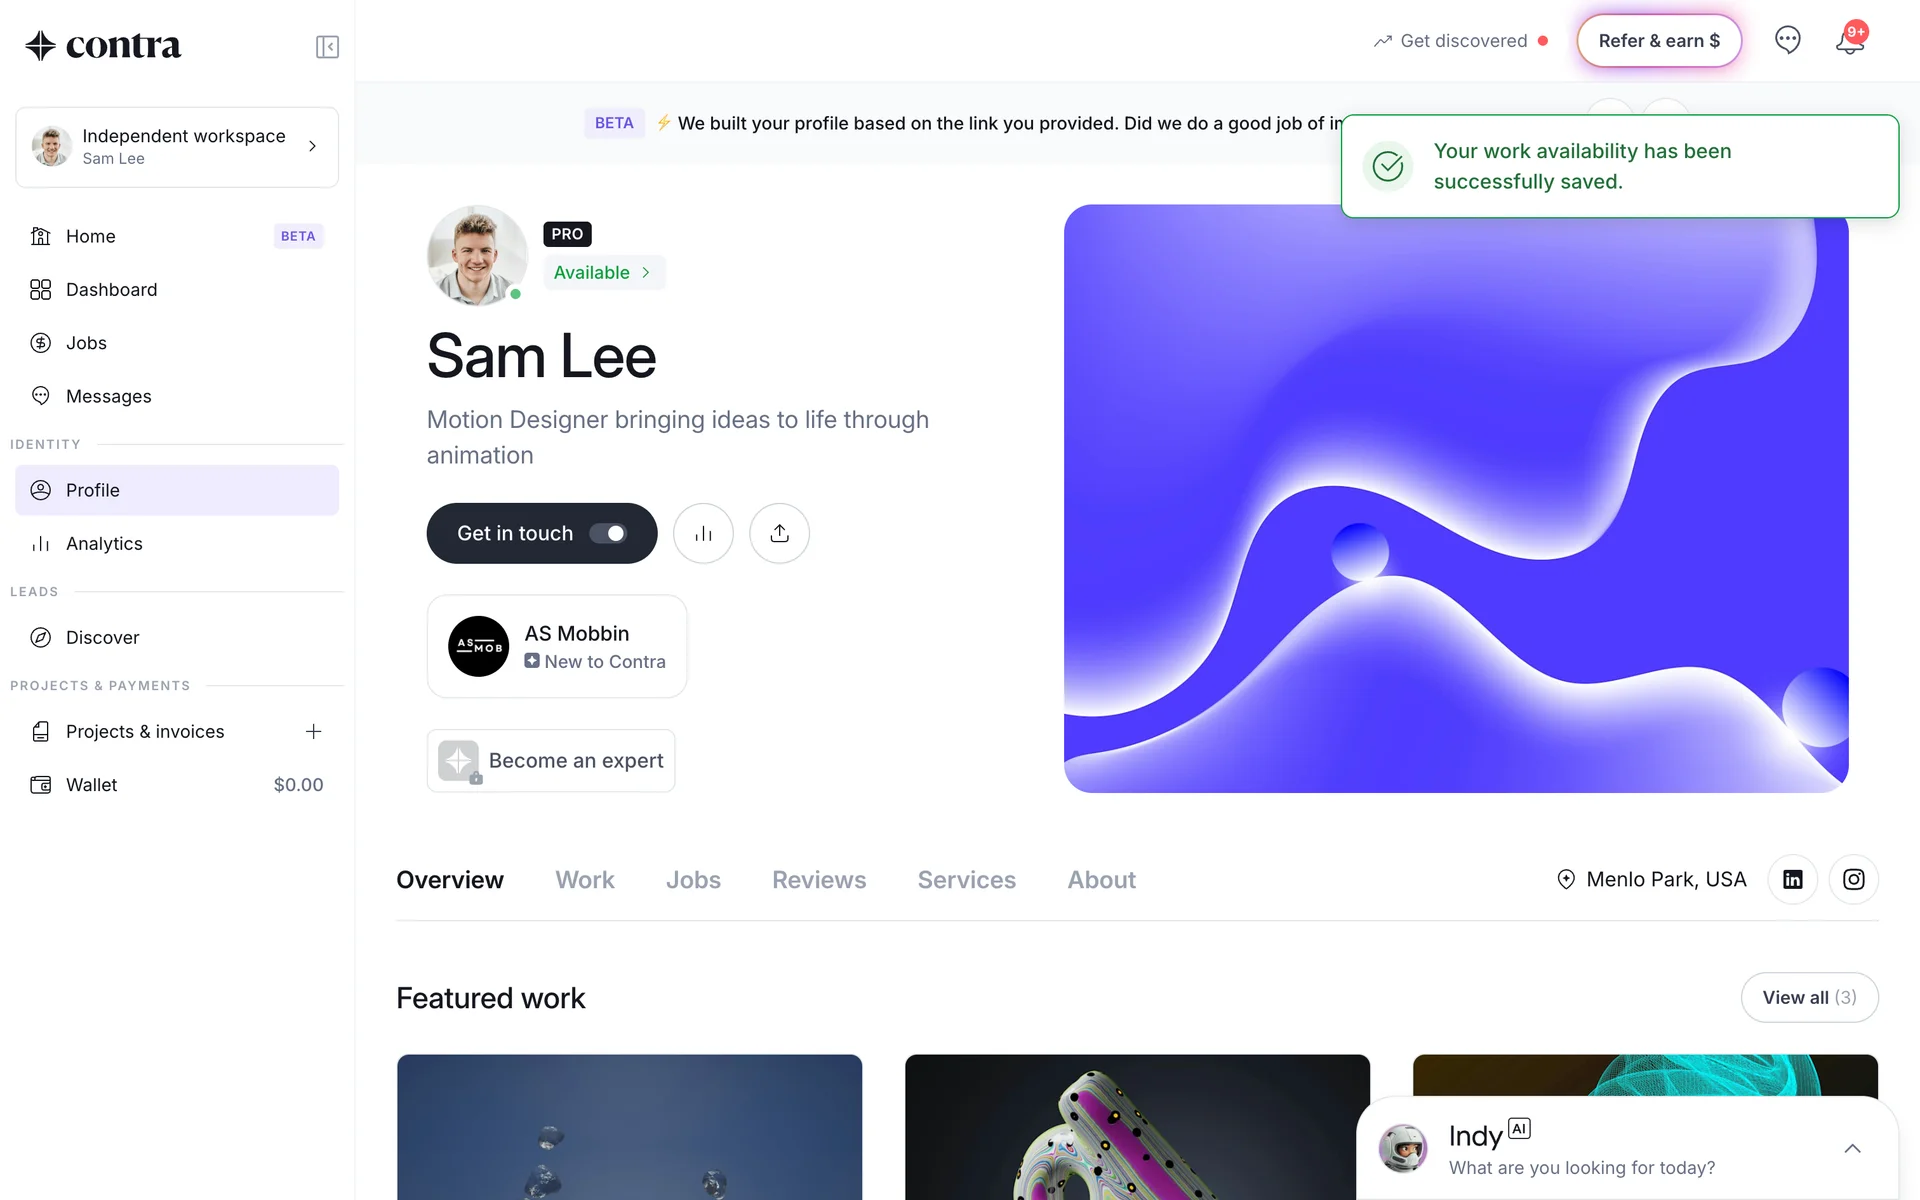View profile stats bar chart icon
The image size is (1920, 1200).
(x=703, y=533)
